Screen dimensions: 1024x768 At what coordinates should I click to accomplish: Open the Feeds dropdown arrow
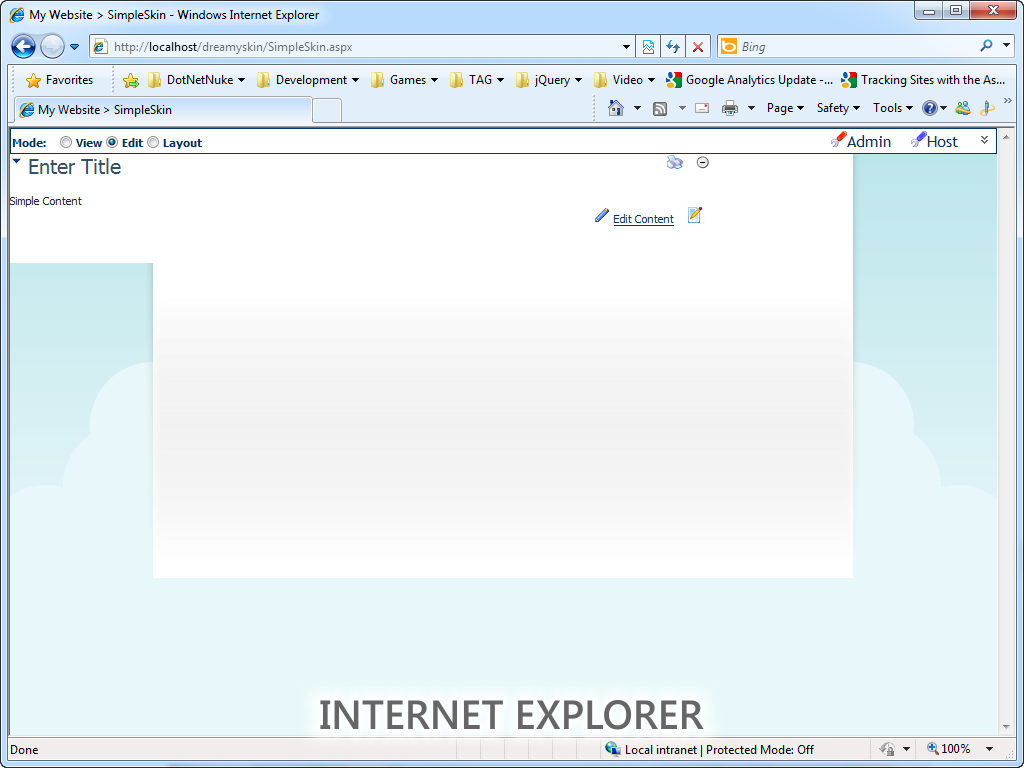pos(682,108)
